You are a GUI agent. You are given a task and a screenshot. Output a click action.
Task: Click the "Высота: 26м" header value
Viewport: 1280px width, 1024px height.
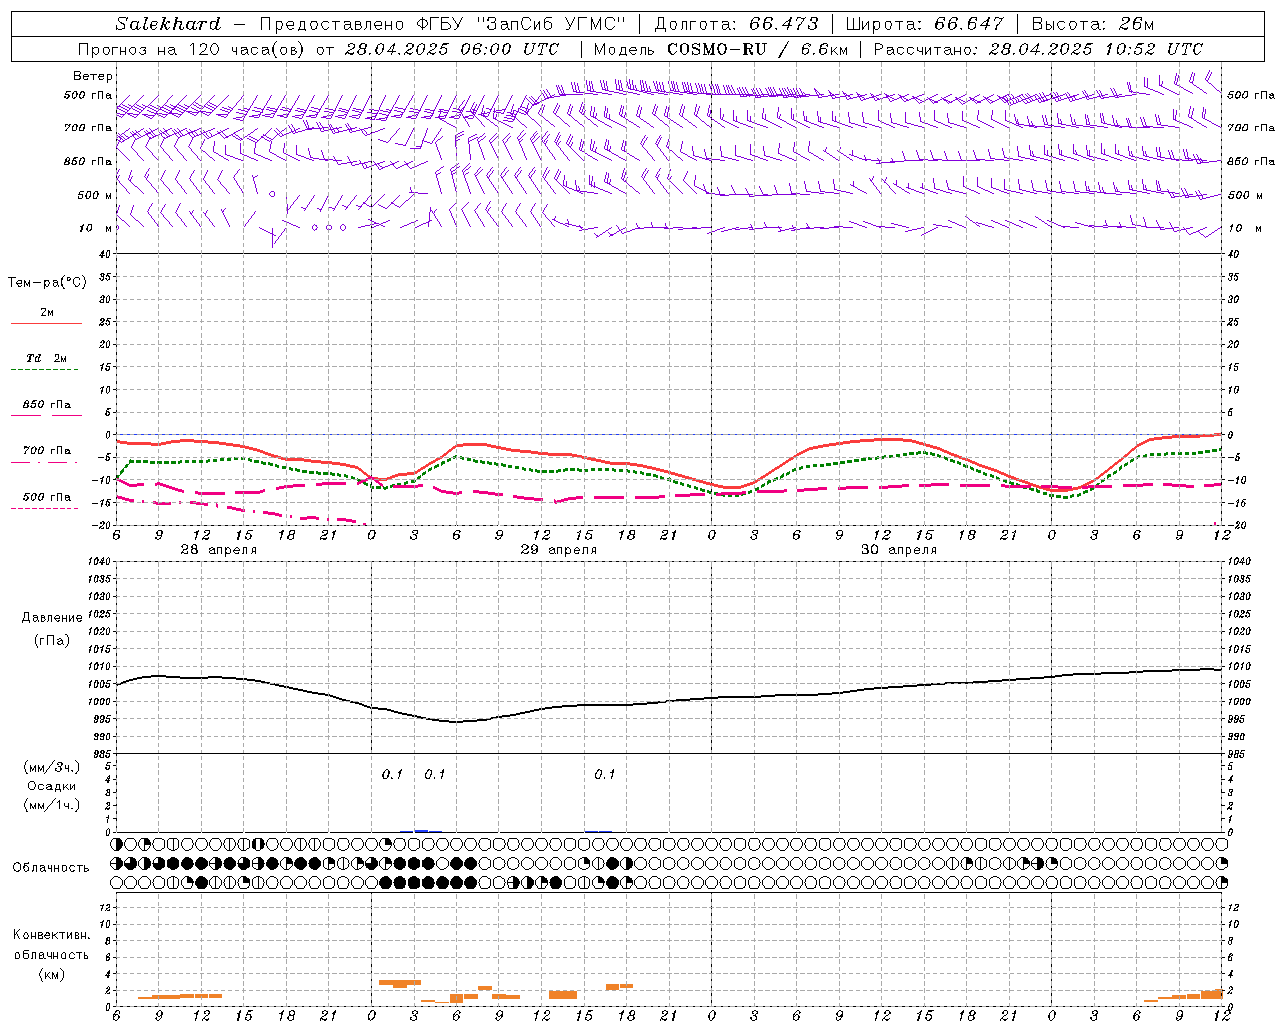coord(1092,24)
